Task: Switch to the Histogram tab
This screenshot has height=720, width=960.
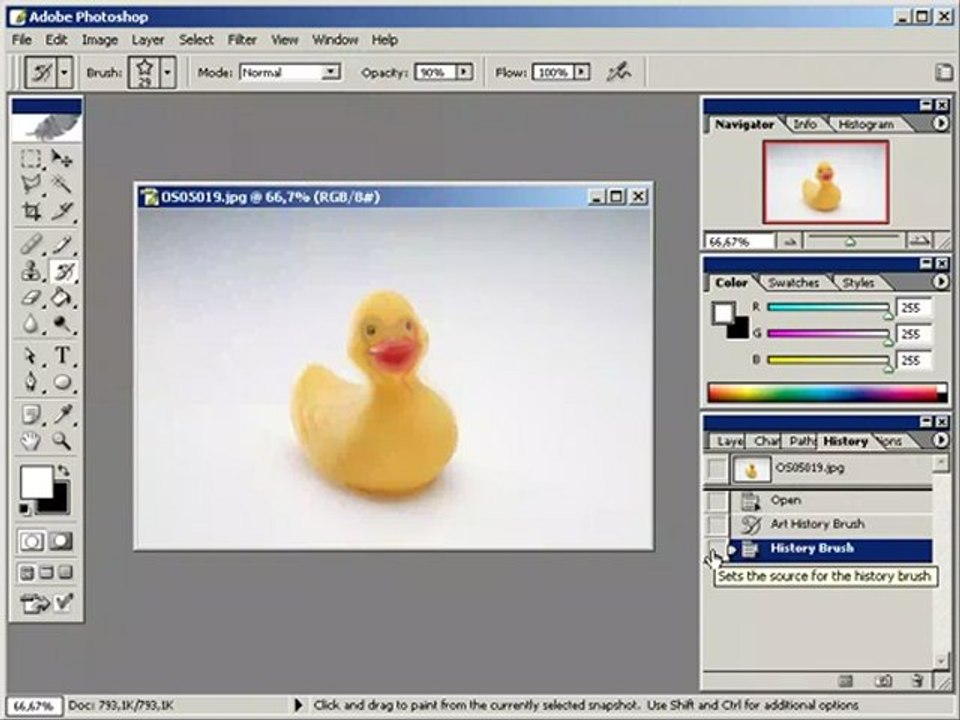Action: (x=866, y=124)
